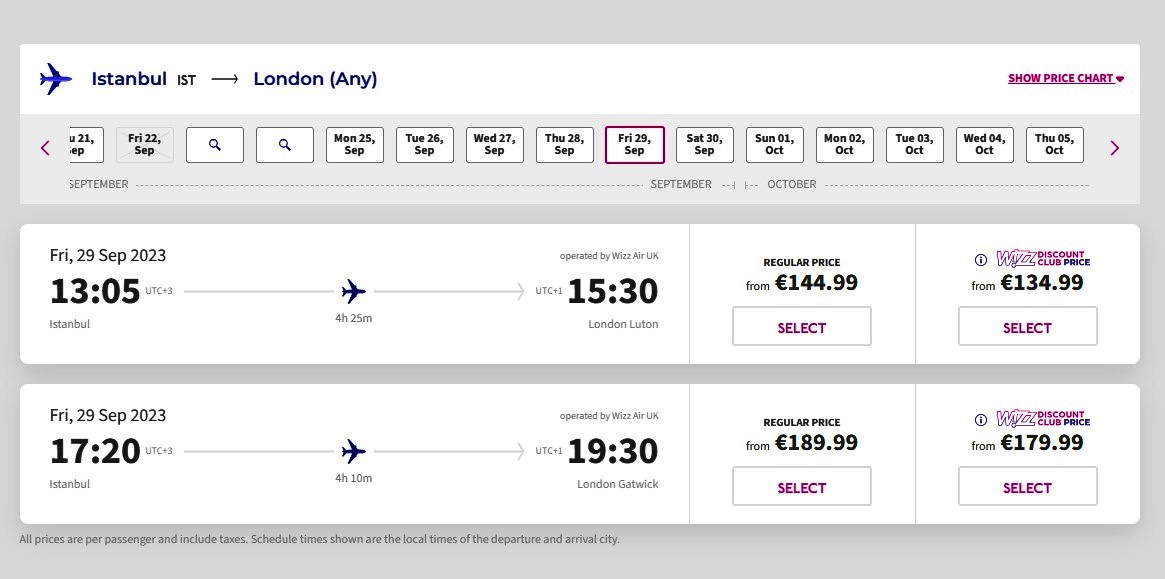This screenshot has height=579, width=1165.
Task: Select Mon 25, Sep date tab
Action: tap(354, 145)
